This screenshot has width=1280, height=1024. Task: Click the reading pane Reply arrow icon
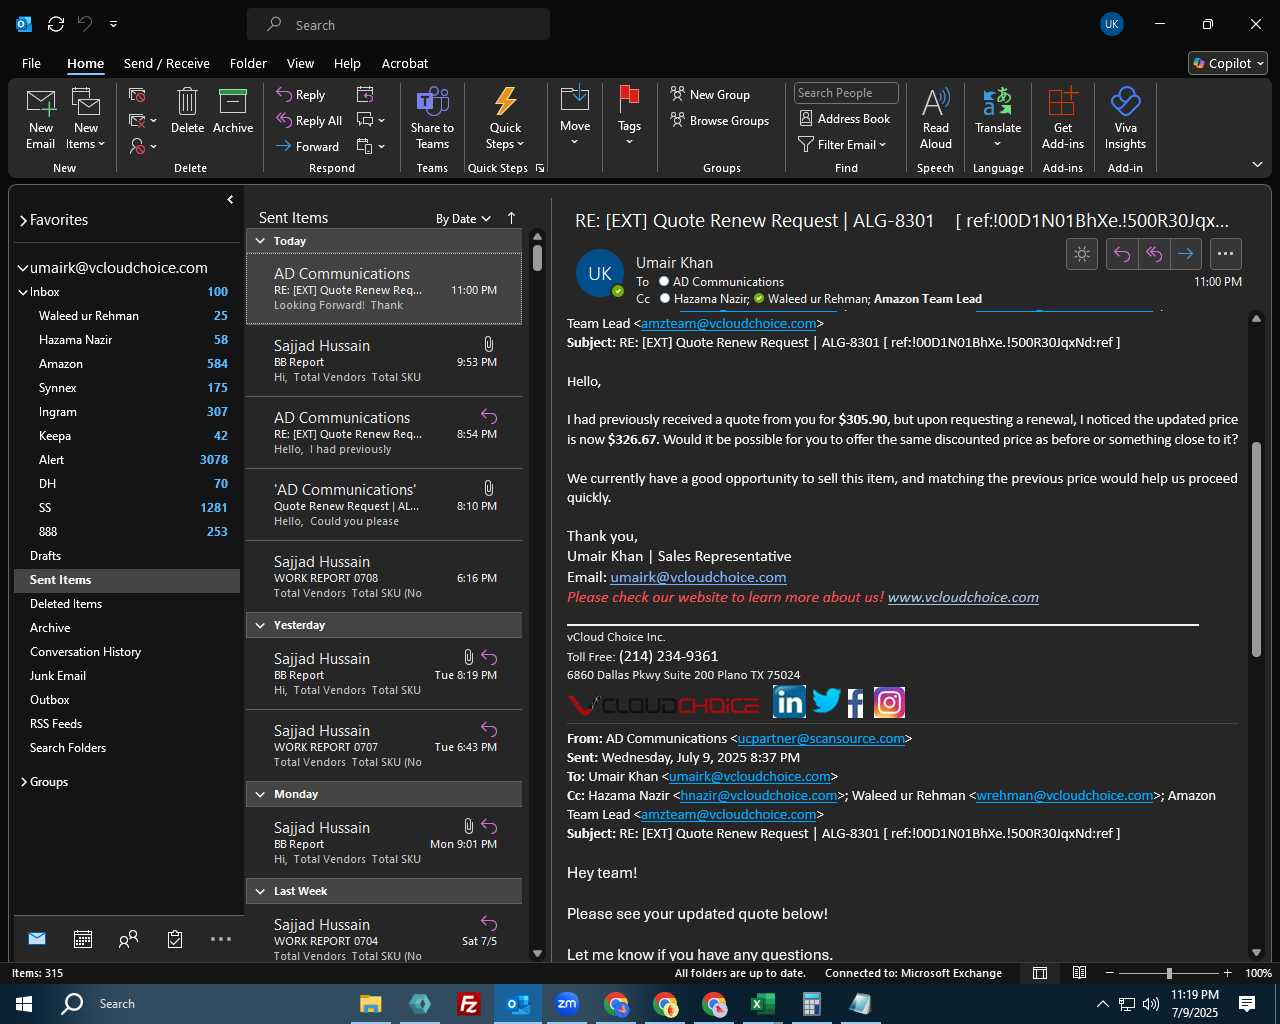1122,254
